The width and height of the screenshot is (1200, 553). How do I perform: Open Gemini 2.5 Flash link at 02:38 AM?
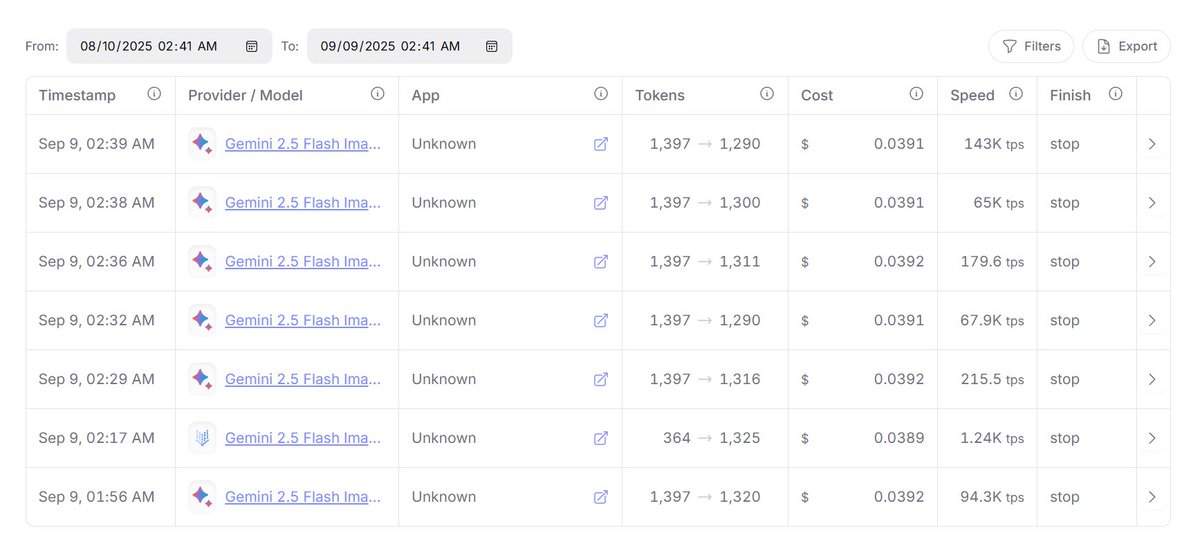point(303,203)
